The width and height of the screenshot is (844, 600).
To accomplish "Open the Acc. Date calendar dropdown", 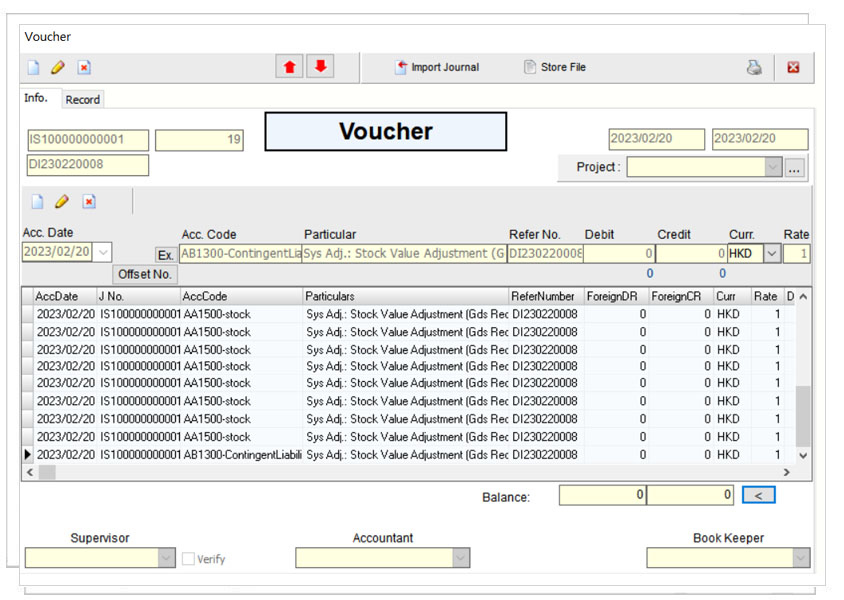I will click(102, 252).
